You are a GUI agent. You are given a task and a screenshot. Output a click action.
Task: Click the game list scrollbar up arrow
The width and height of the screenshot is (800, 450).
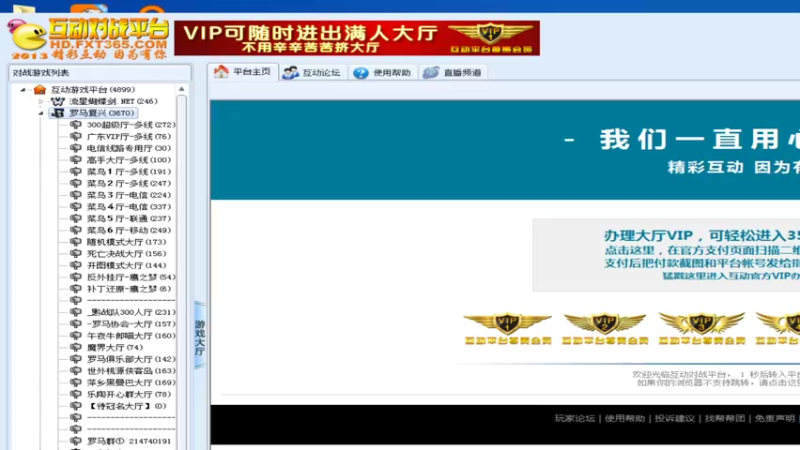tap(182, 89)
